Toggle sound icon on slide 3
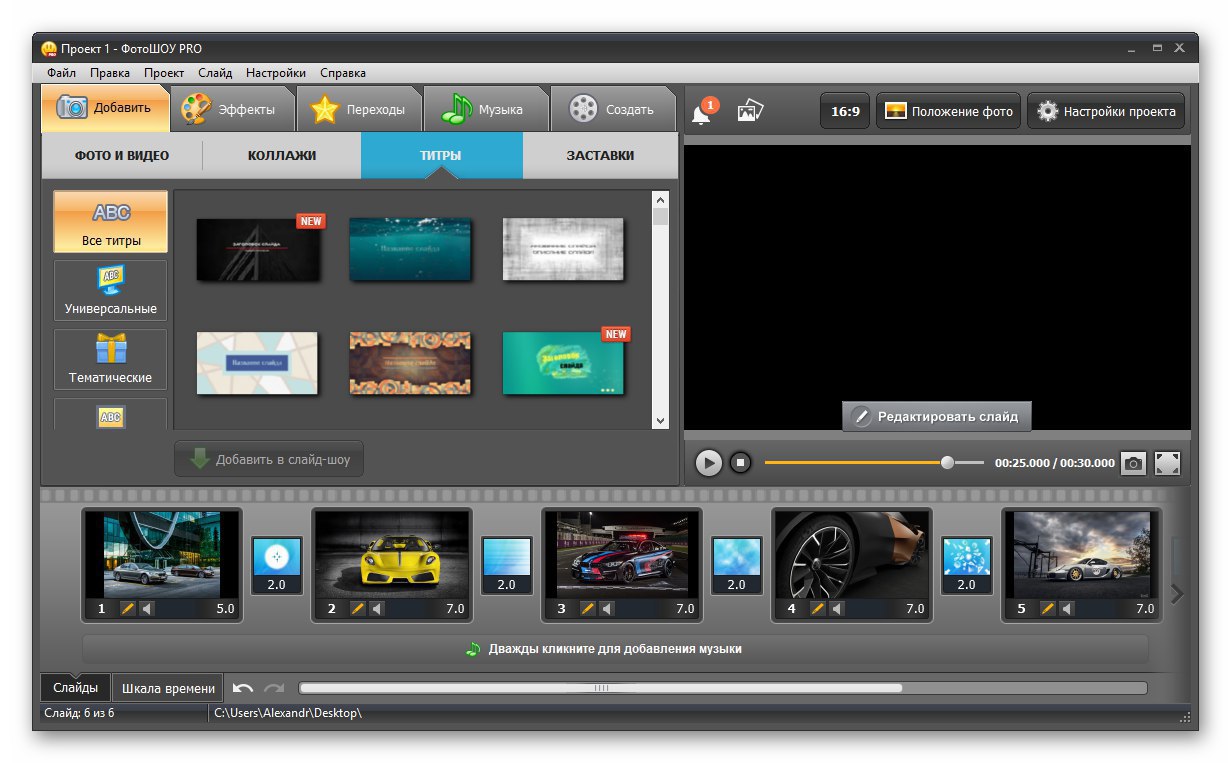The width and height of the screenshot is (1231, 763). (607, 608)
